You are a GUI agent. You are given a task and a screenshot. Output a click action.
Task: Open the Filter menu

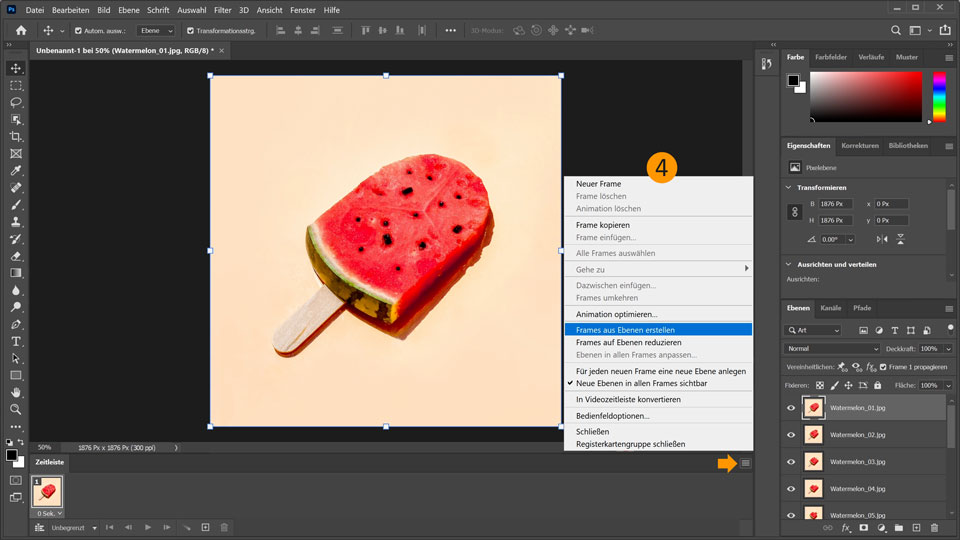tap(221, 10)
